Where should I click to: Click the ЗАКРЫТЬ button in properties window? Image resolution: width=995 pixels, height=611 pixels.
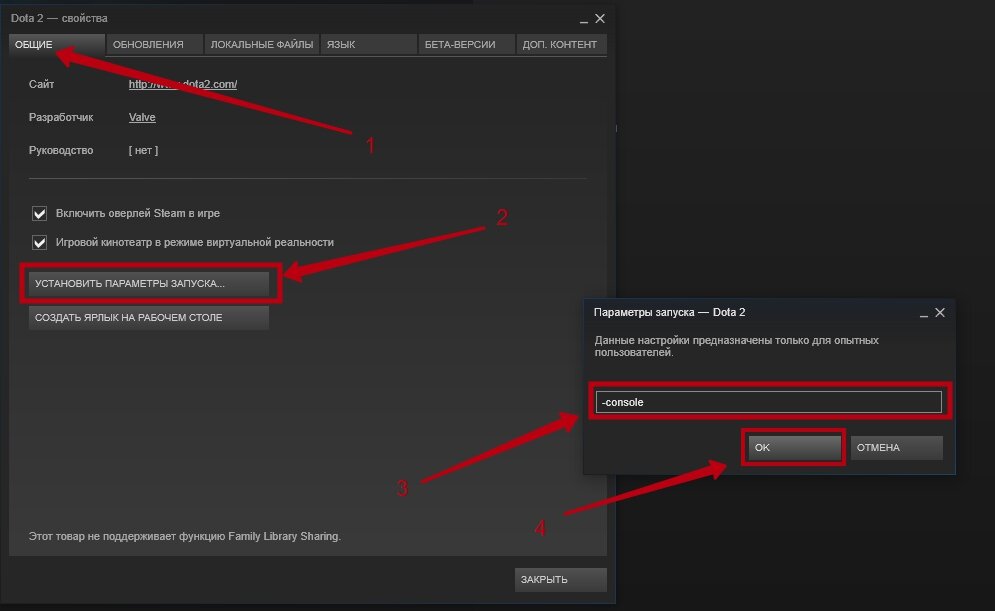(560, 579)
